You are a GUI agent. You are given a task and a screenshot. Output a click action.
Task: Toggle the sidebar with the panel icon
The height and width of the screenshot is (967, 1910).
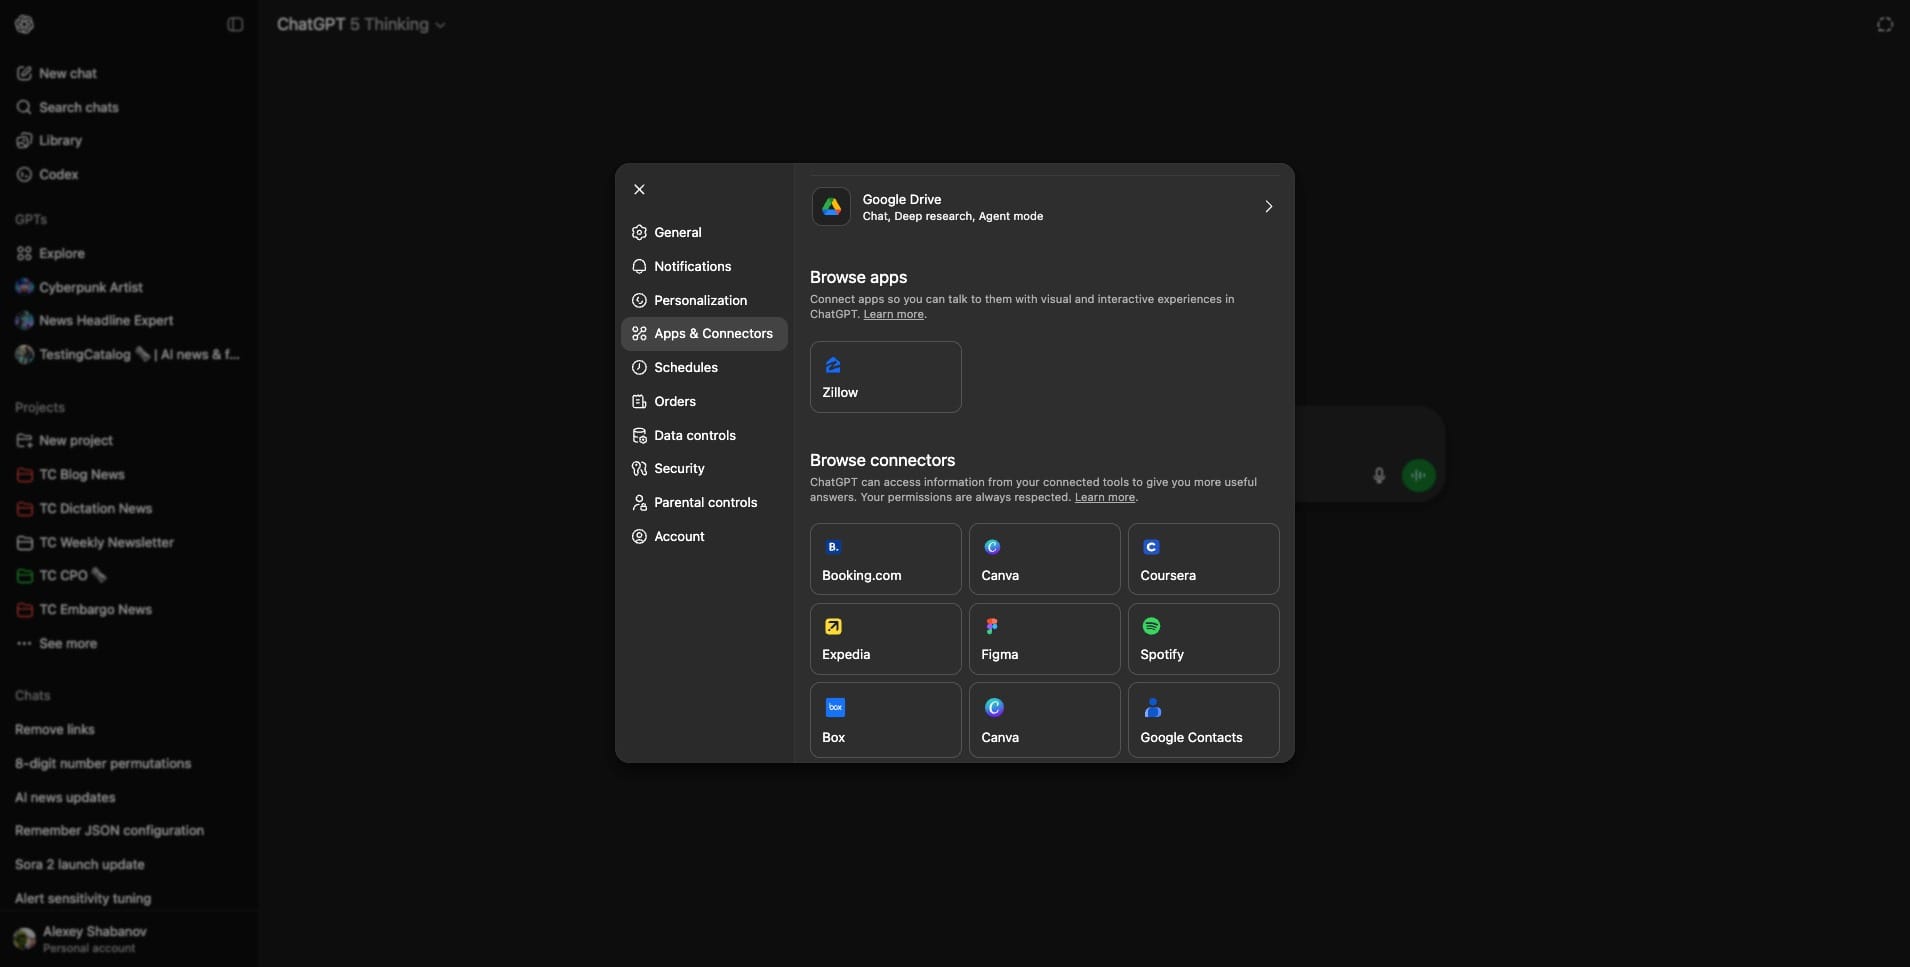(235, 24)
